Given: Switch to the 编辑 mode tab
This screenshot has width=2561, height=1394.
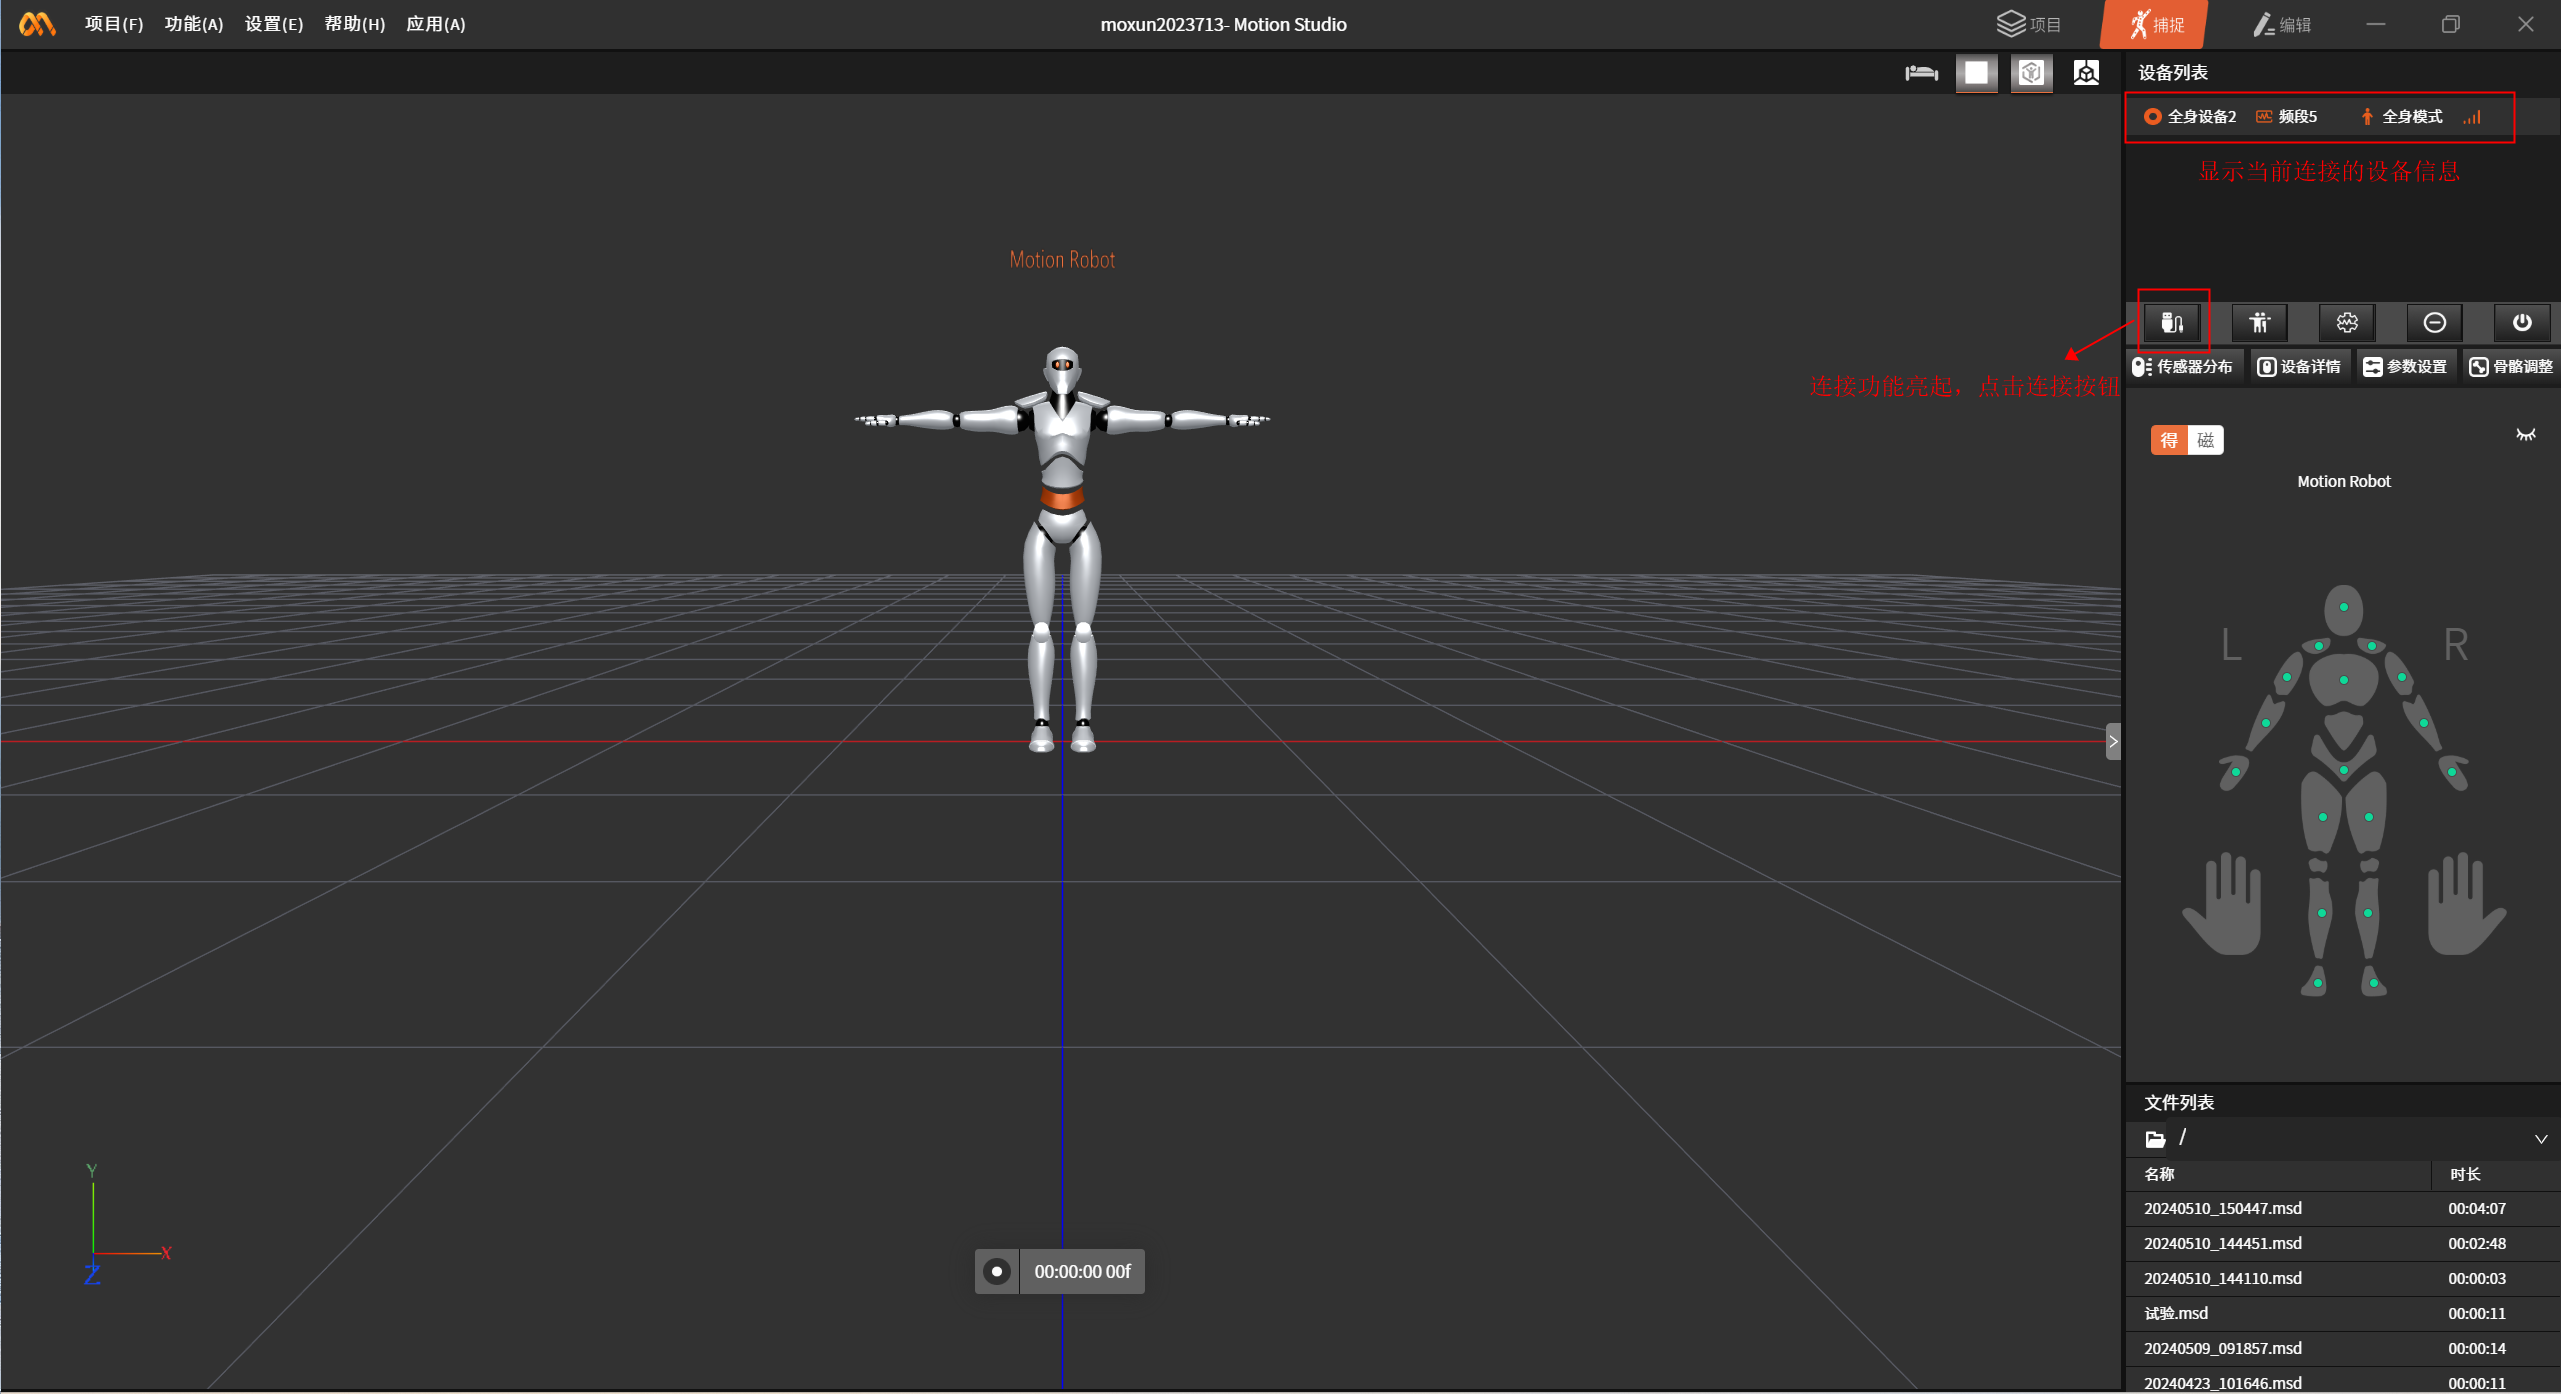Looking at the screenshot, I should 2282,24.
